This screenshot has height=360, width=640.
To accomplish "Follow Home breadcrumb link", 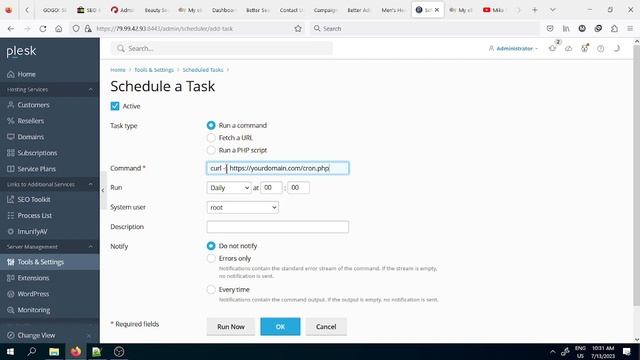I will pos(118,70).
